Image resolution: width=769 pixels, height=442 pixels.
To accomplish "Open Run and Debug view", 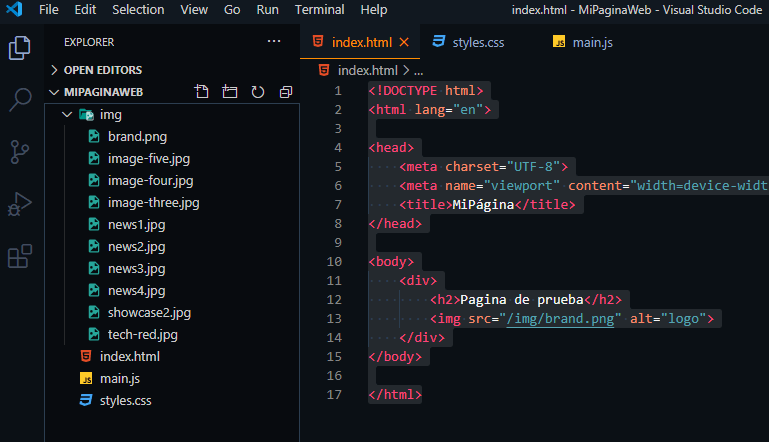I will [x=20, y=204].
